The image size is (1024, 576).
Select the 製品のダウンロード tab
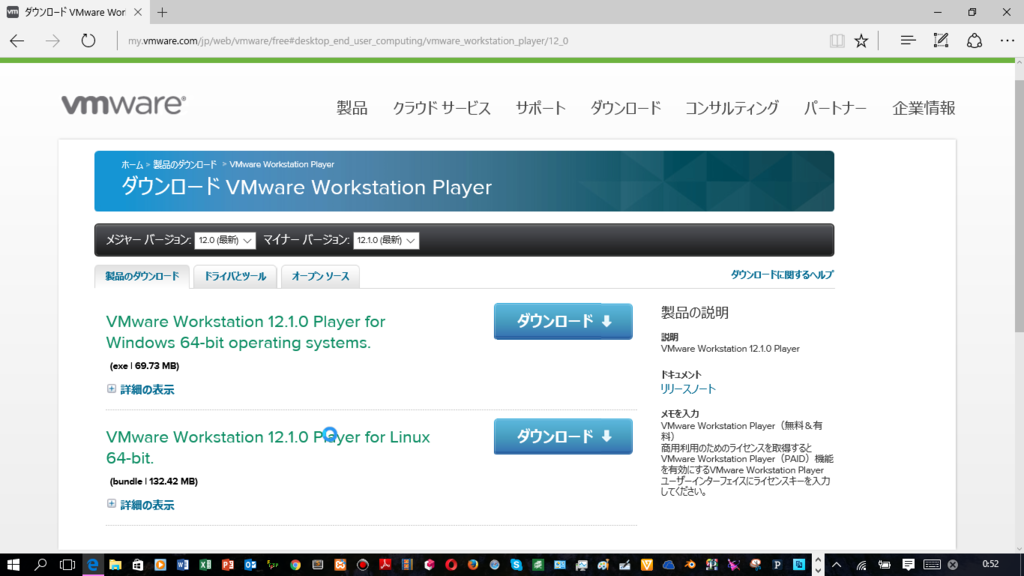[142, 276]
